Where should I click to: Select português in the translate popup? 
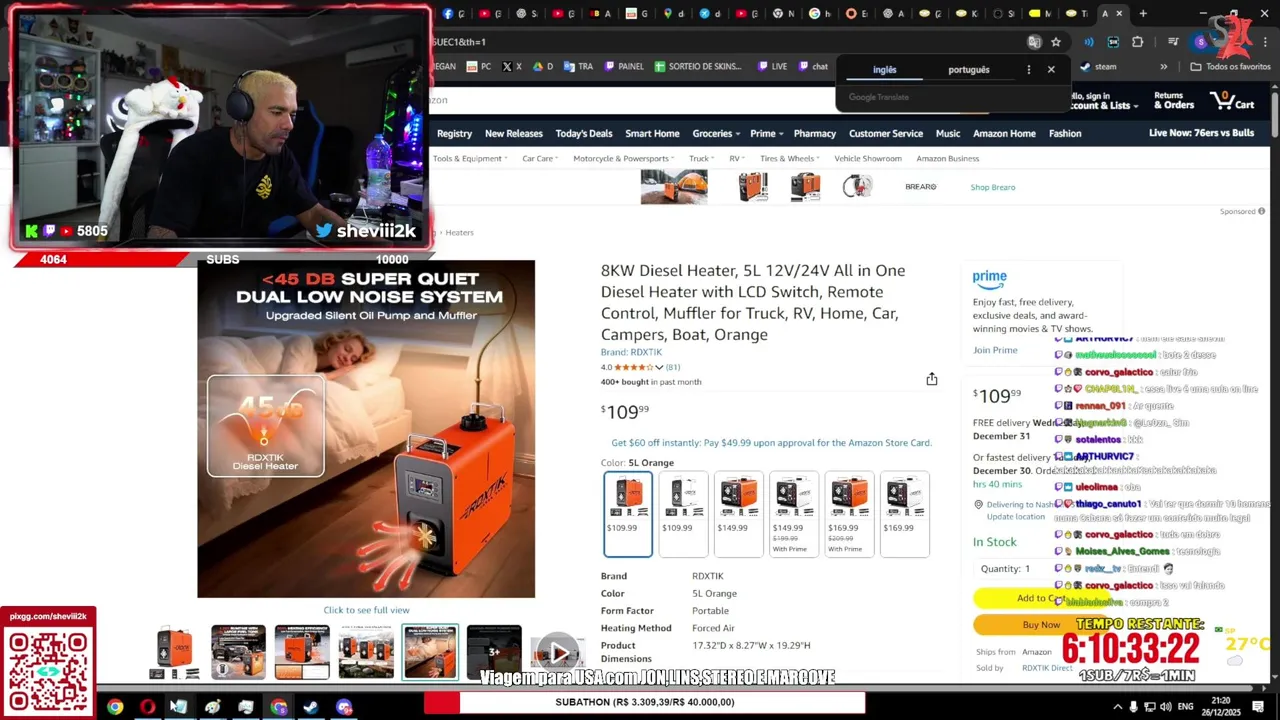pos(968,70)
